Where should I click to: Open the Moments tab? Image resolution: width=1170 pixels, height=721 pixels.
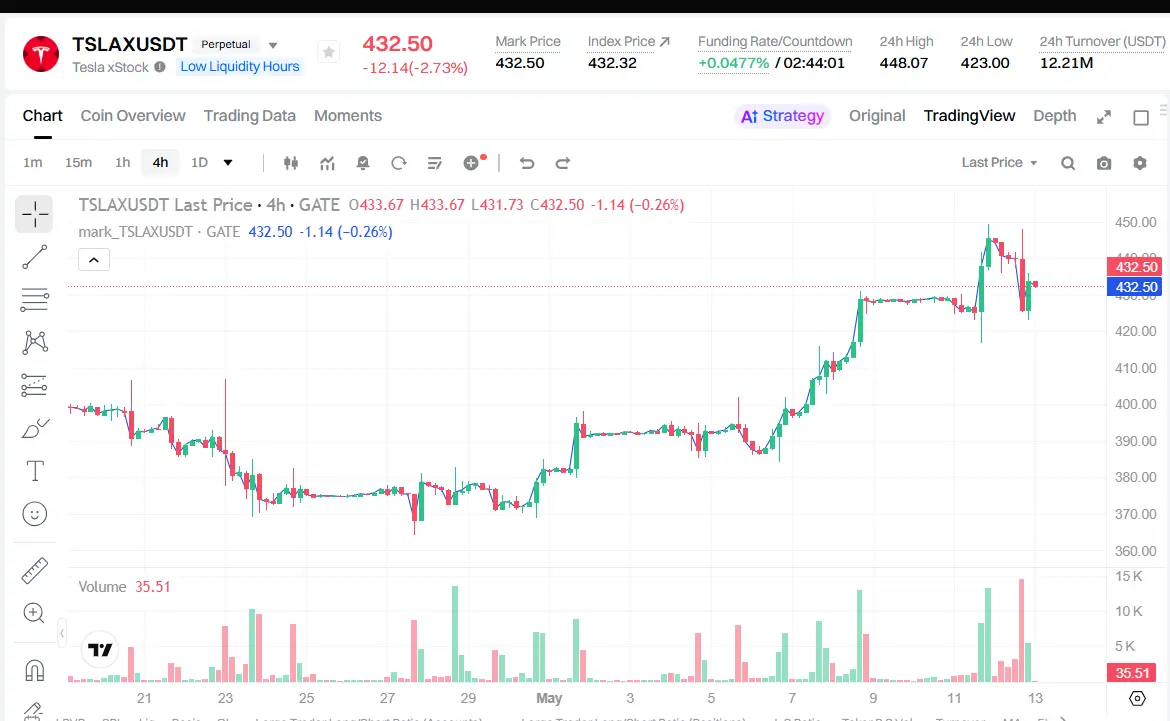[x=348, y=116]
